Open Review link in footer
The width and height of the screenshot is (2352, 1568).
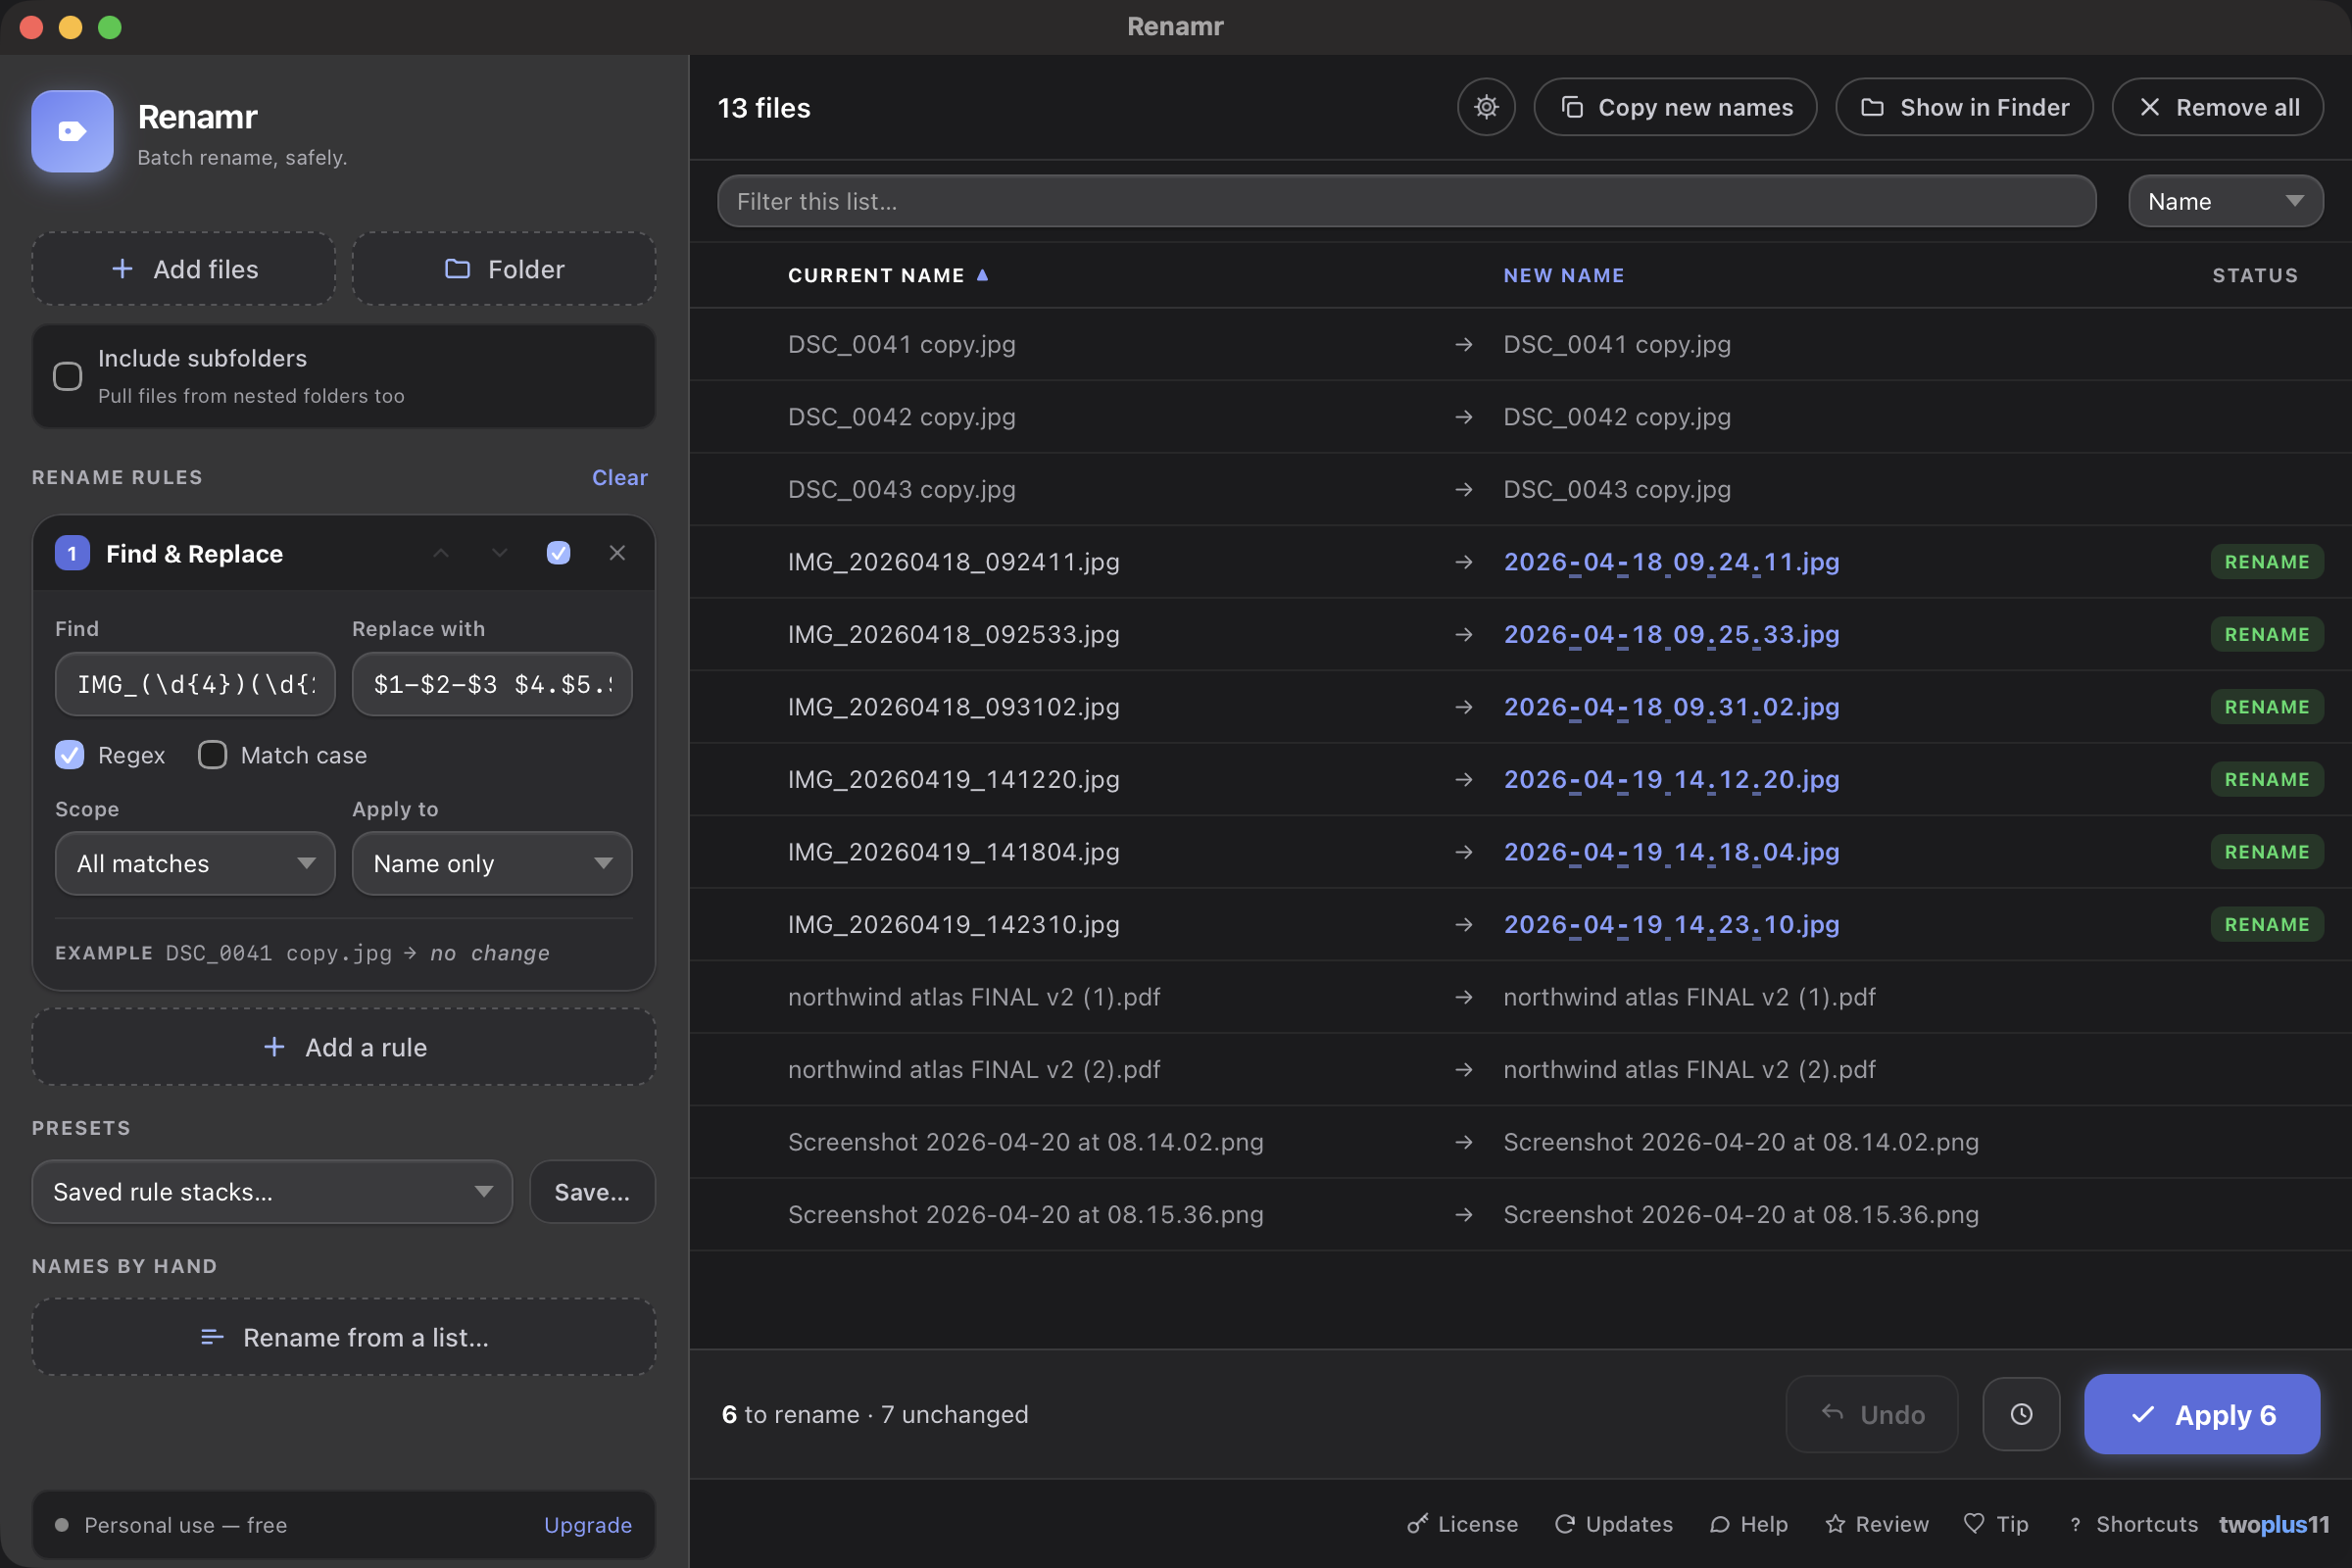pyautogui.click(x=1877, y=1524)
